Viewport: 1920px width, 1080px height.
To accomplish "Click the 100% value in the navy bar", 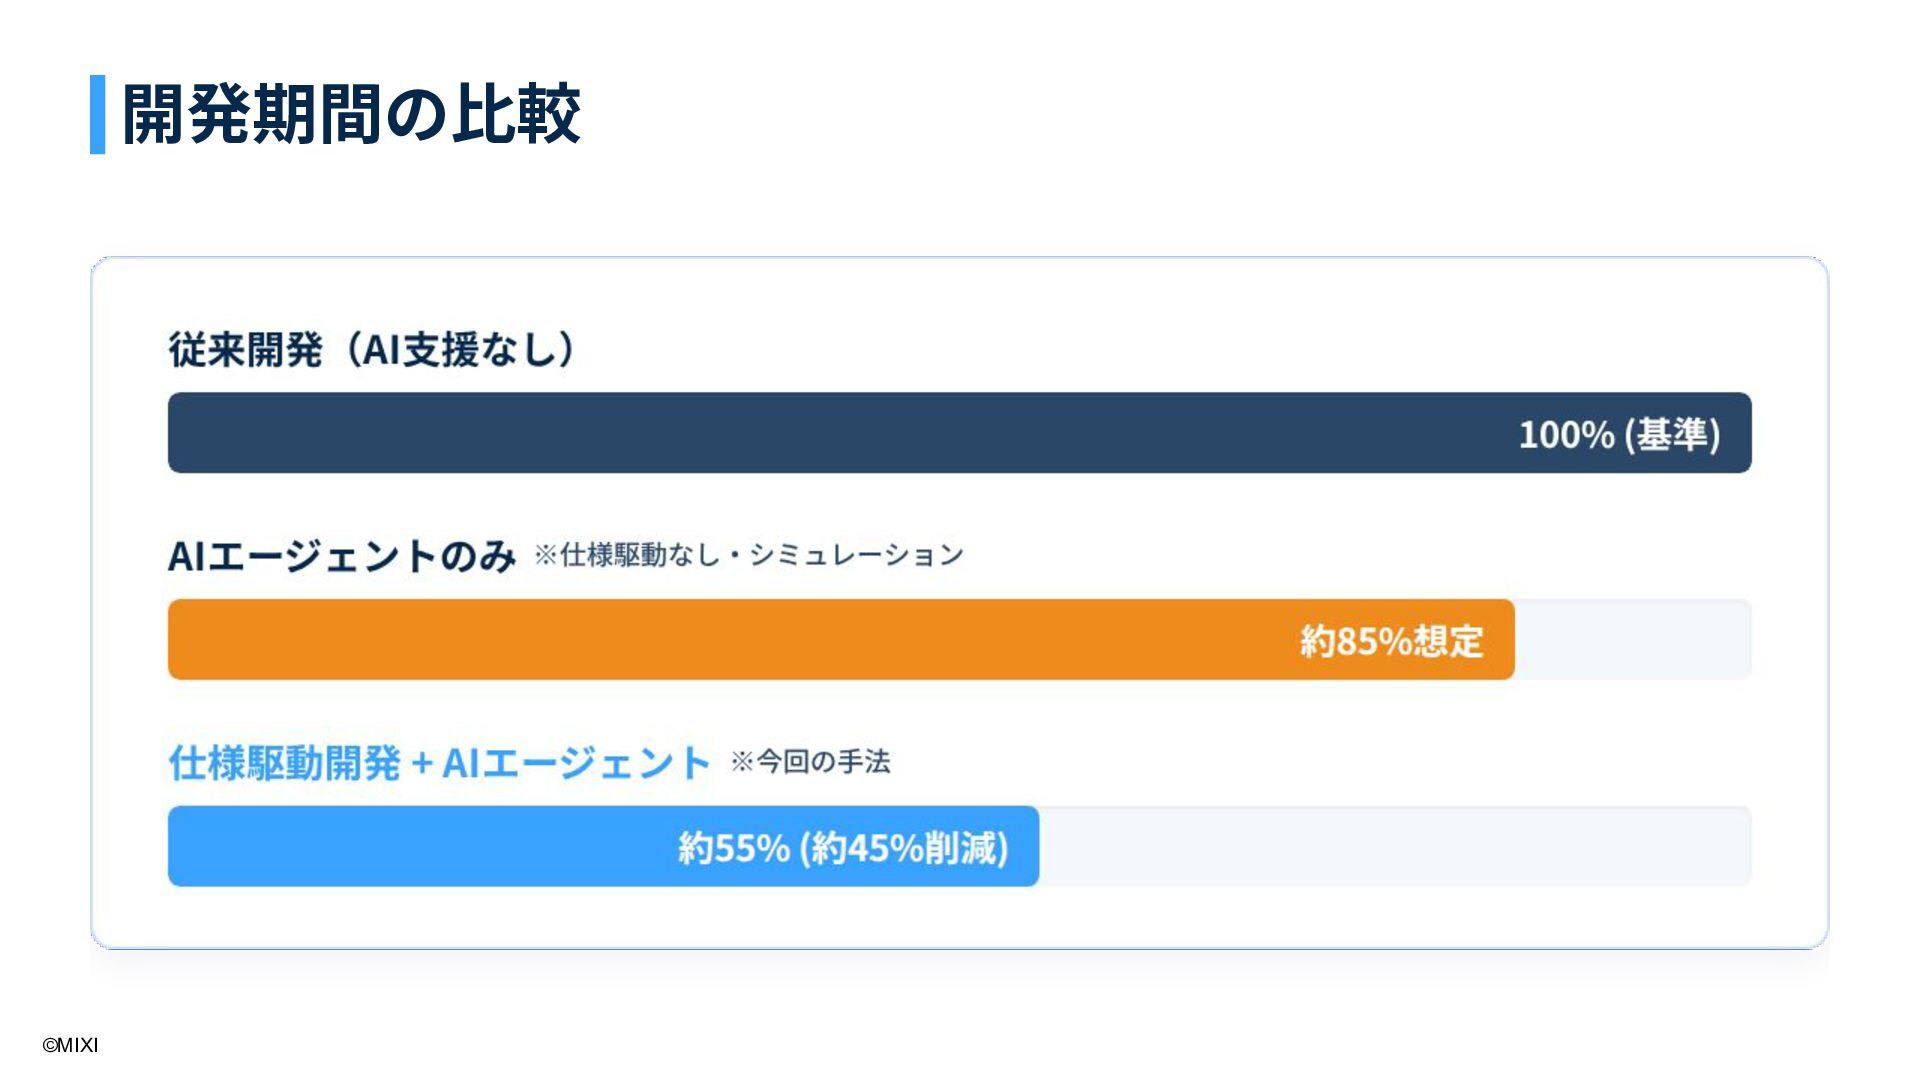I will pos(1566,434).
